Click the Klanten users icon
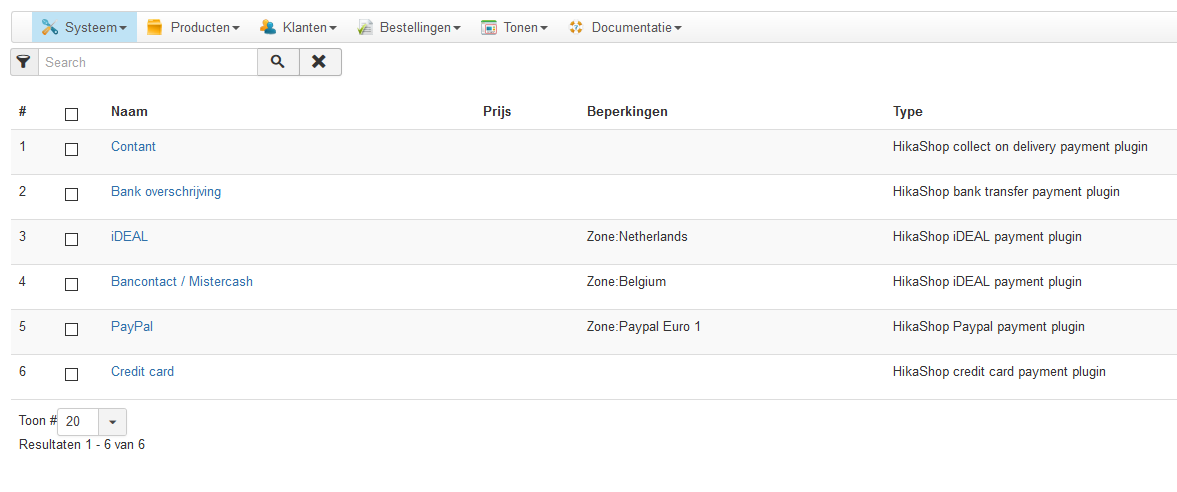This screenshot has height=492, width=1177. click(268, 28)
